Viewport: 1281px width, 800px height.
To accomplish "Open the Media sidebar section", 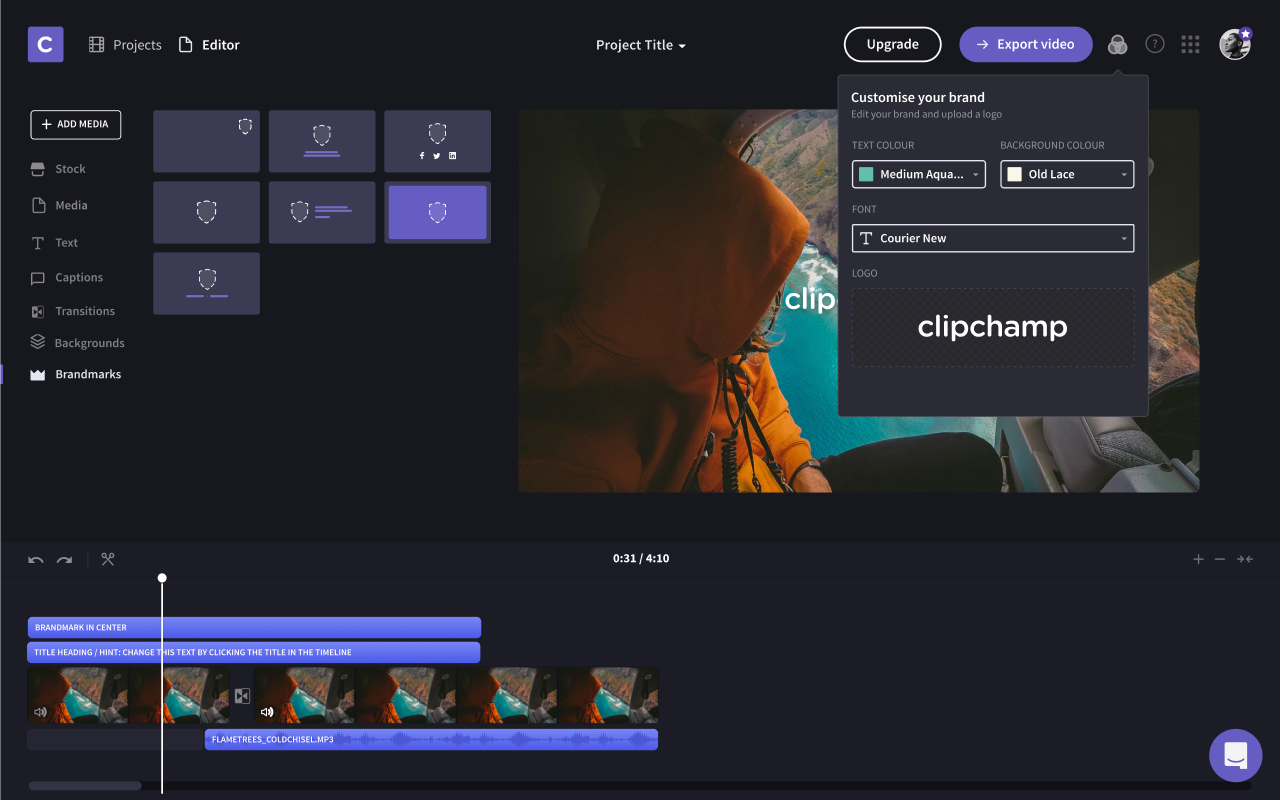I will tap(59, 205).
